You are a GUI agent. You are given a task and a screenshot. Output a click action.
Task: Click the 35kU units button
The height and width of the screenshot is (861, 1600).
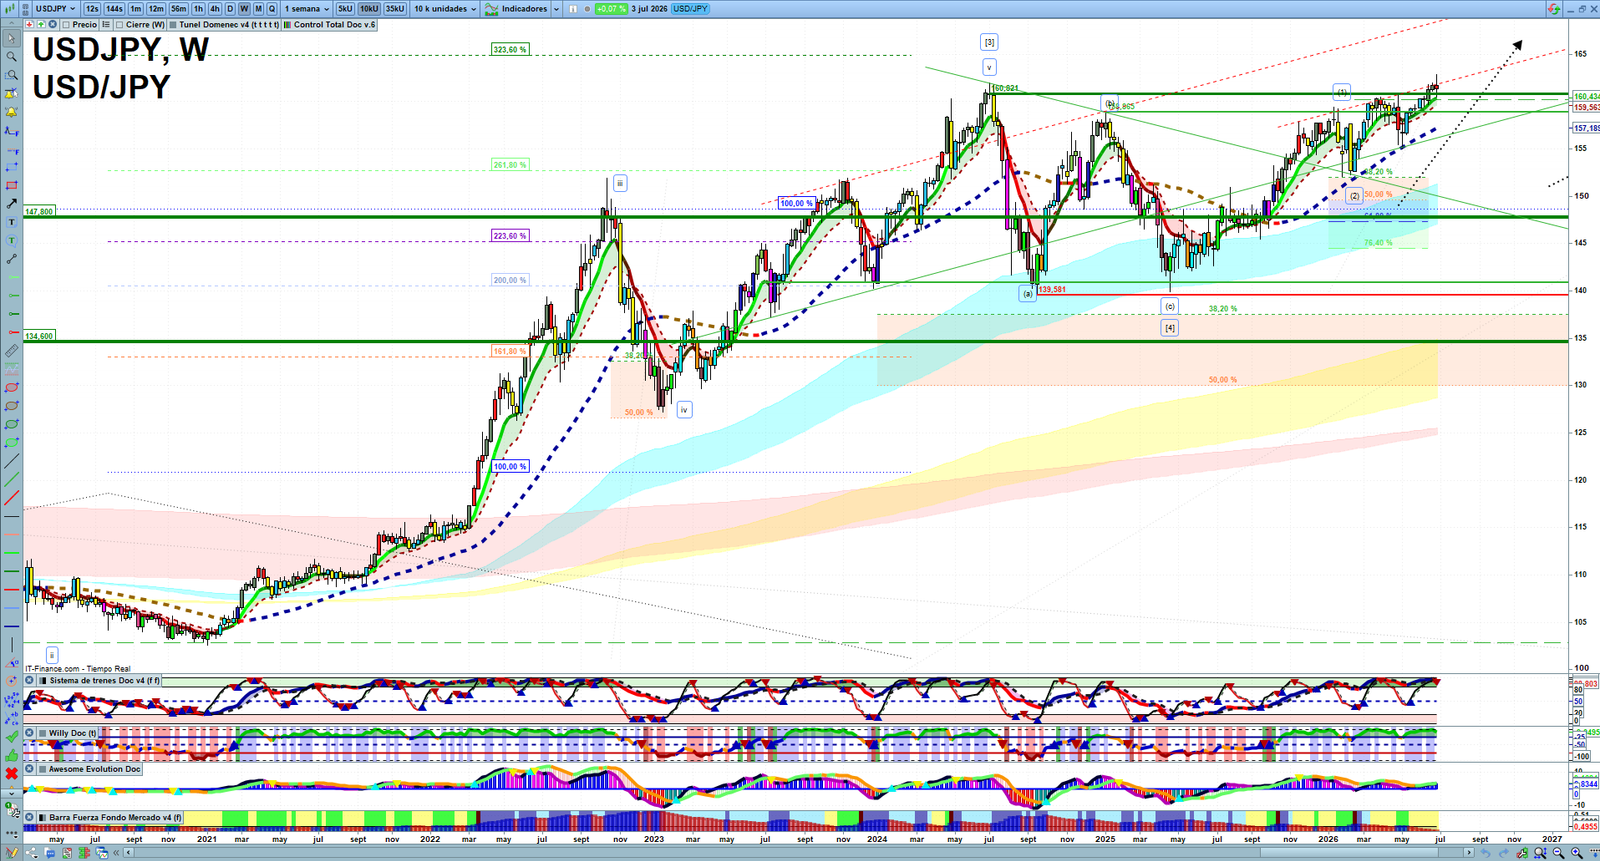click(395, 8)
